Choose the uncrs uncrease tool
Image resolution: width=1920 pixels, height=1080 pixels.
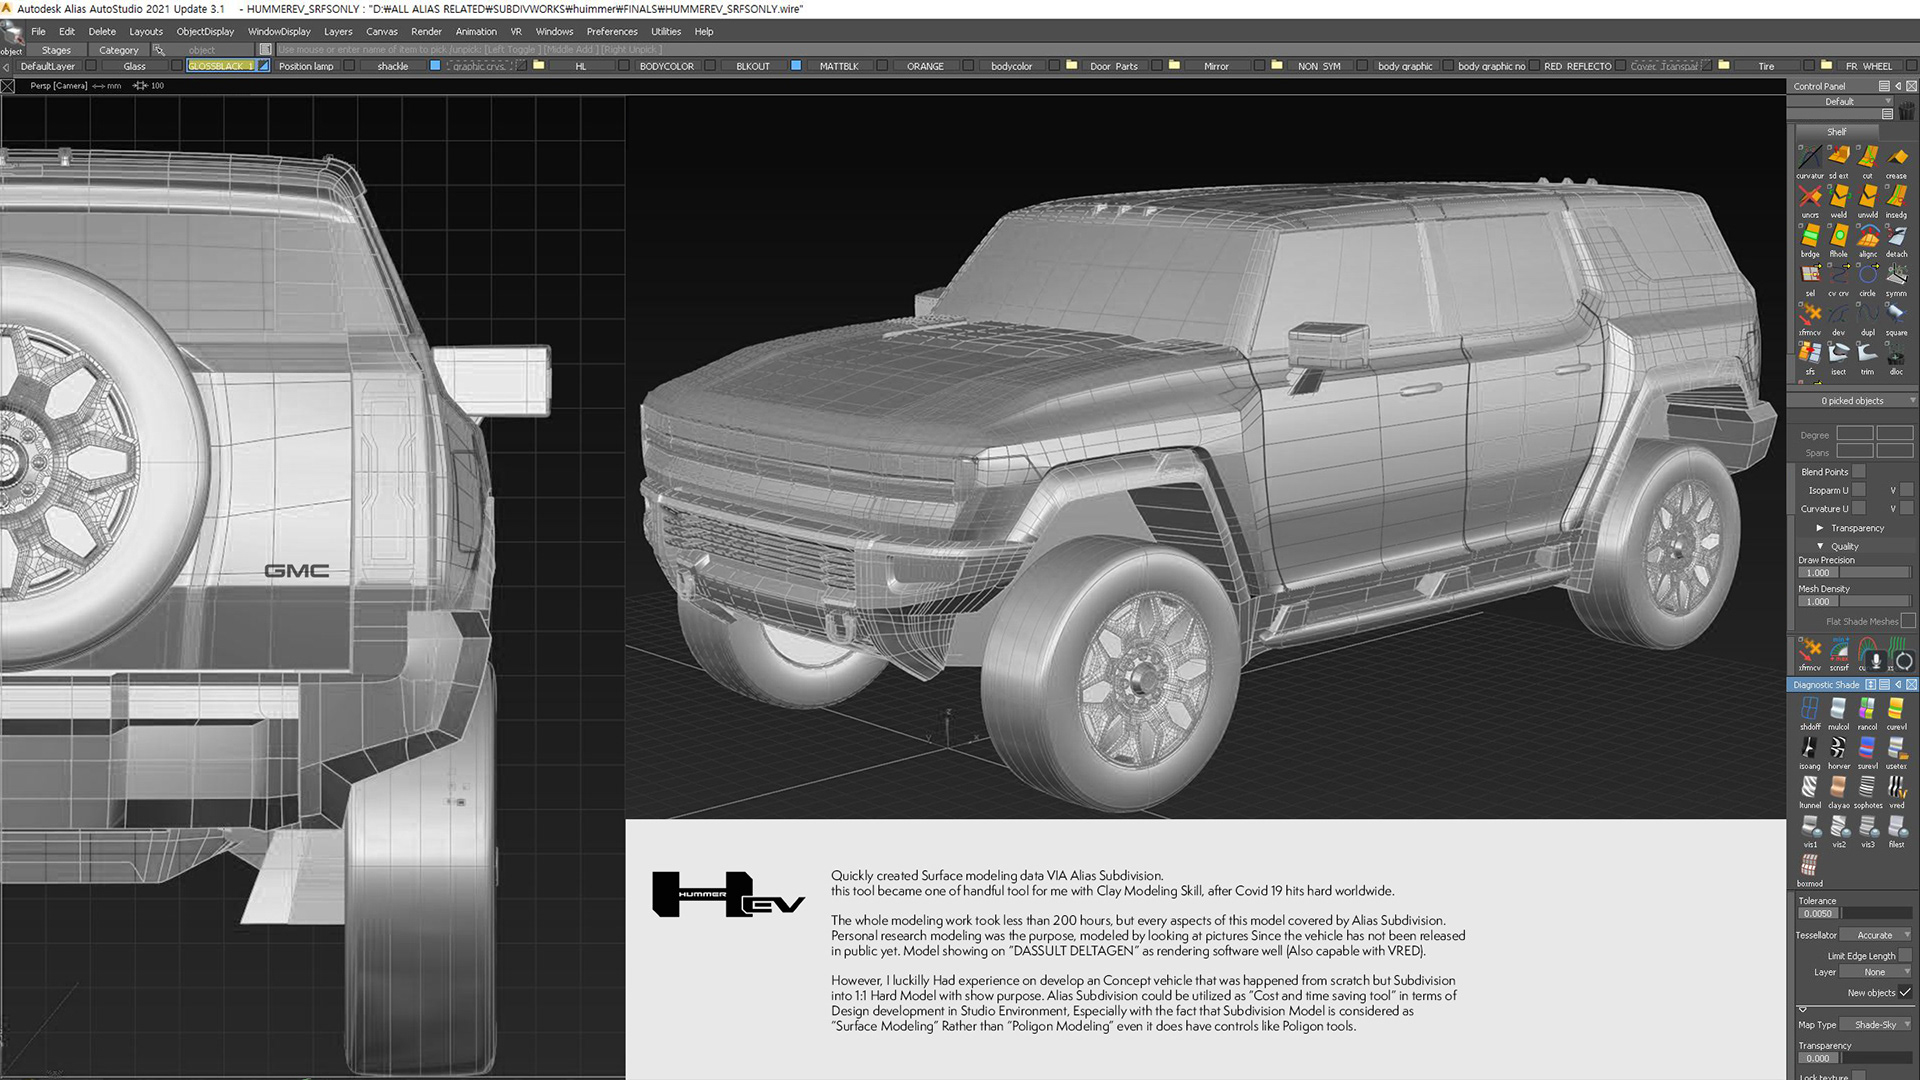point(1810,197)
